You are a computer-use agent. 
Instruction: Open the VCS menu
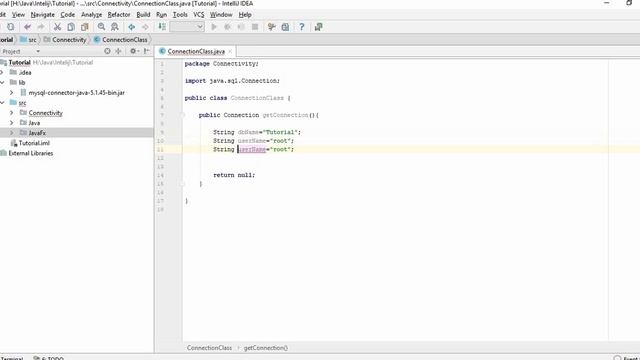199,15
